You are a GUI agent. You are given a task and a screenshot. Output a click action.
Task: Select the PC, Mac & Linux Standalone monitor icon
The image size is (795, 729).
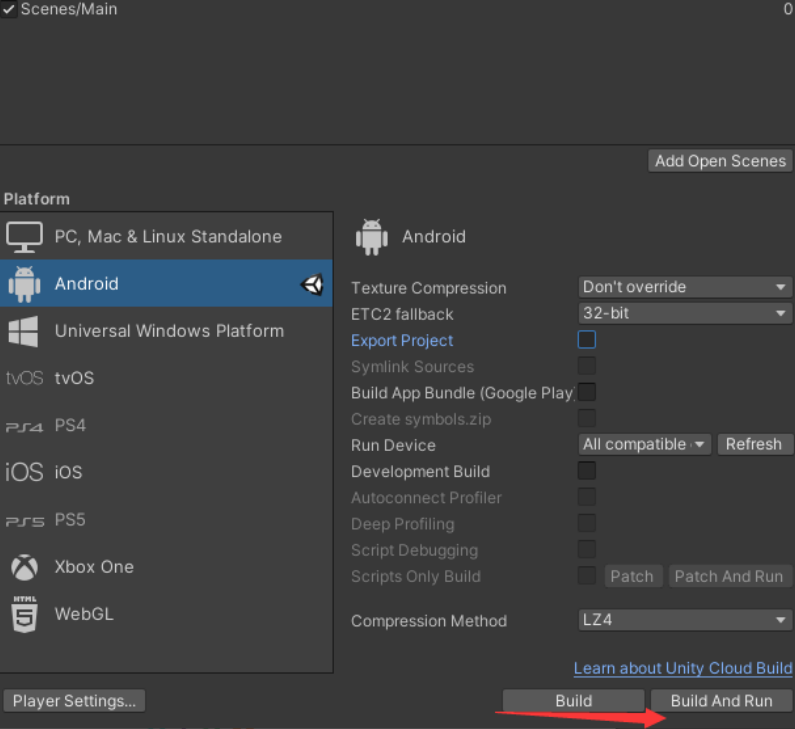[24, 236]
